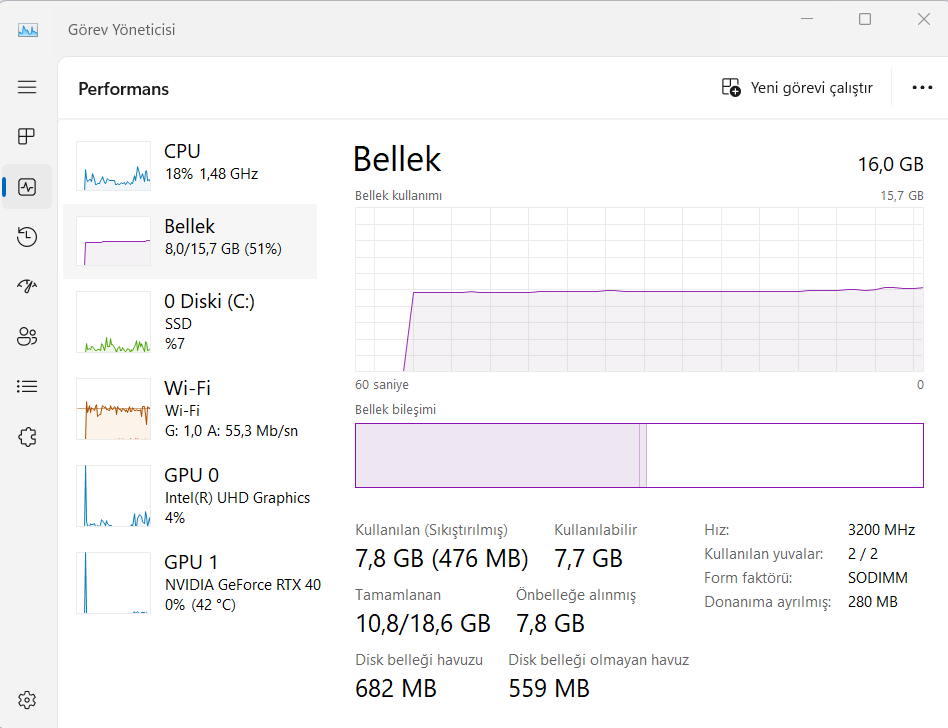Select GPU 0 Intel UHD Graphics

coord(190,496)
